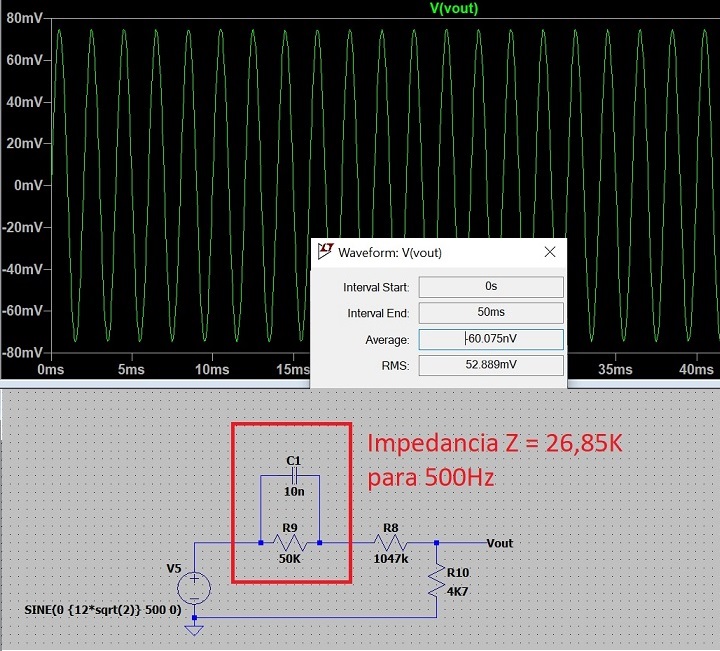This screenshot has height=651, width=720.
Task: Click the 40ms time axis label
Action: click(x=696, y=370)
